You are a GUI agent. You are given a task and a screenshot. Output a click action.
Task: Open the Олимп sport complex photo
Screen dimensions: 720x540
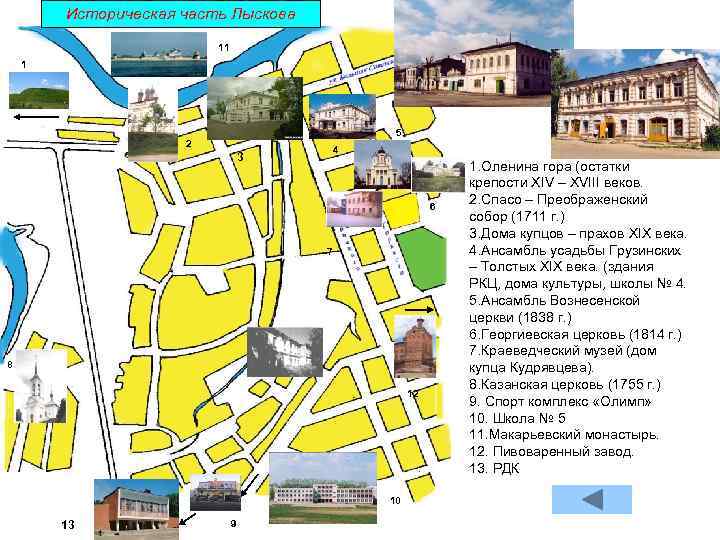point(215,493)
